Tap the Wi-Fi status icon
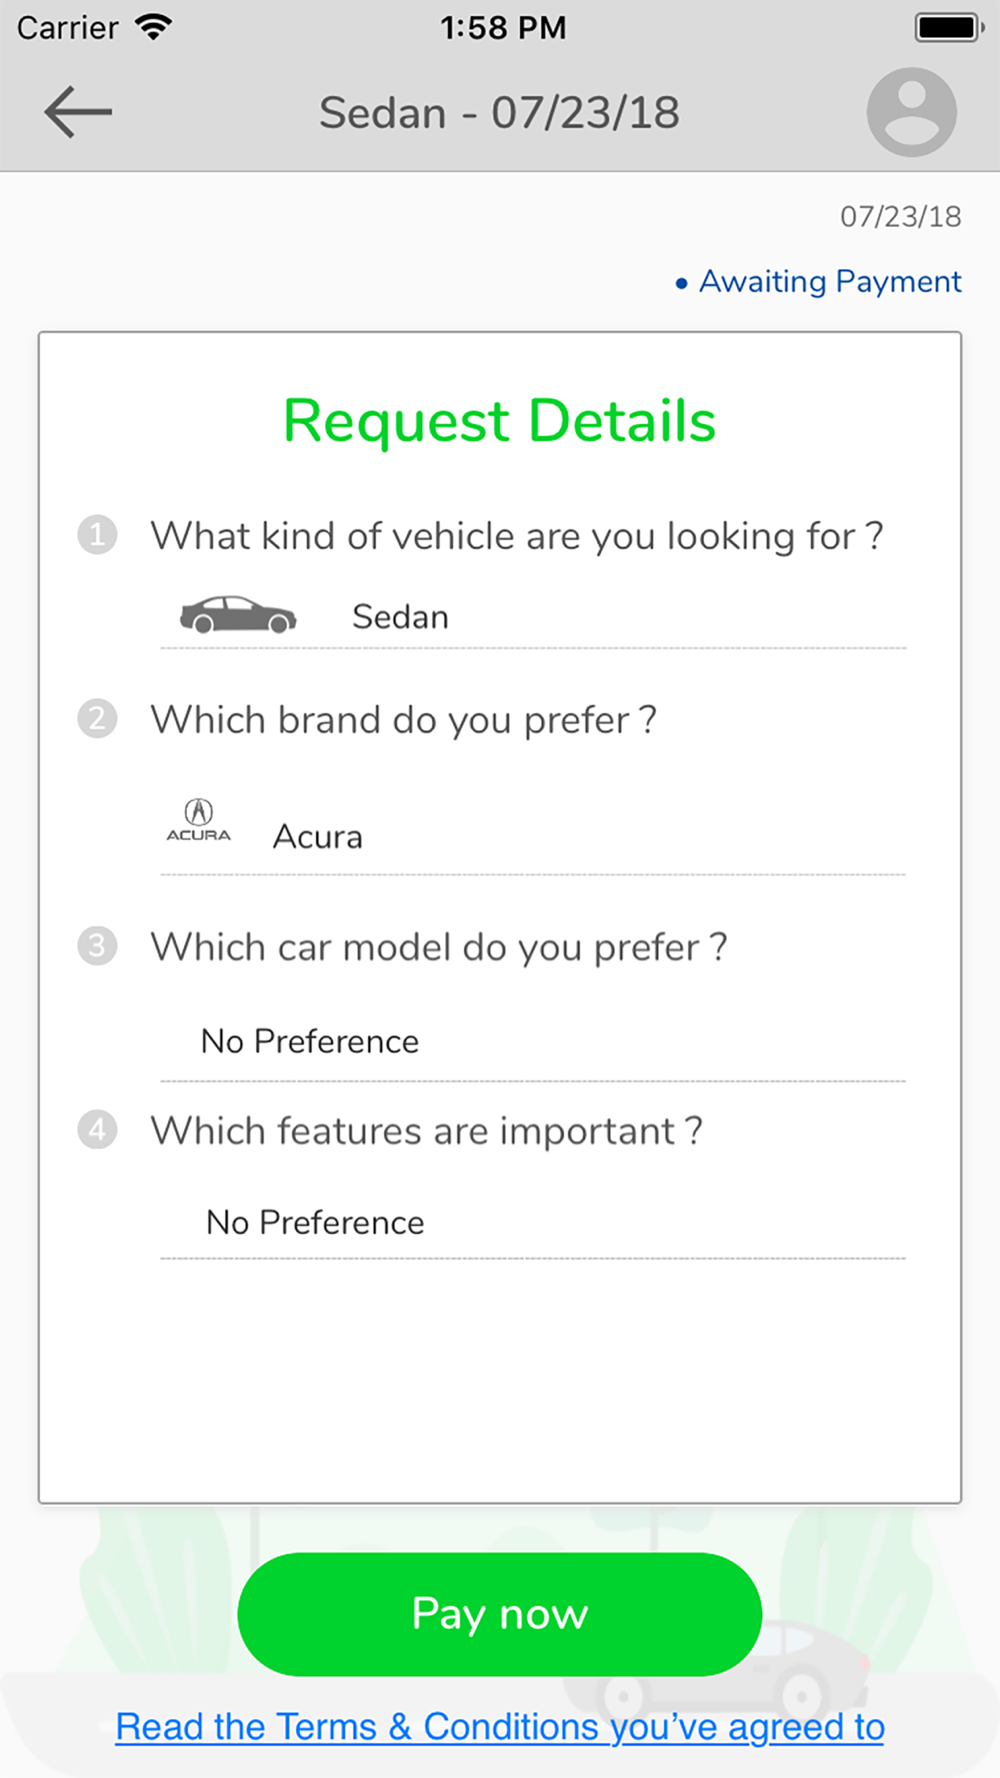Screen dimensions: 1000x1778 pos(153,27)
